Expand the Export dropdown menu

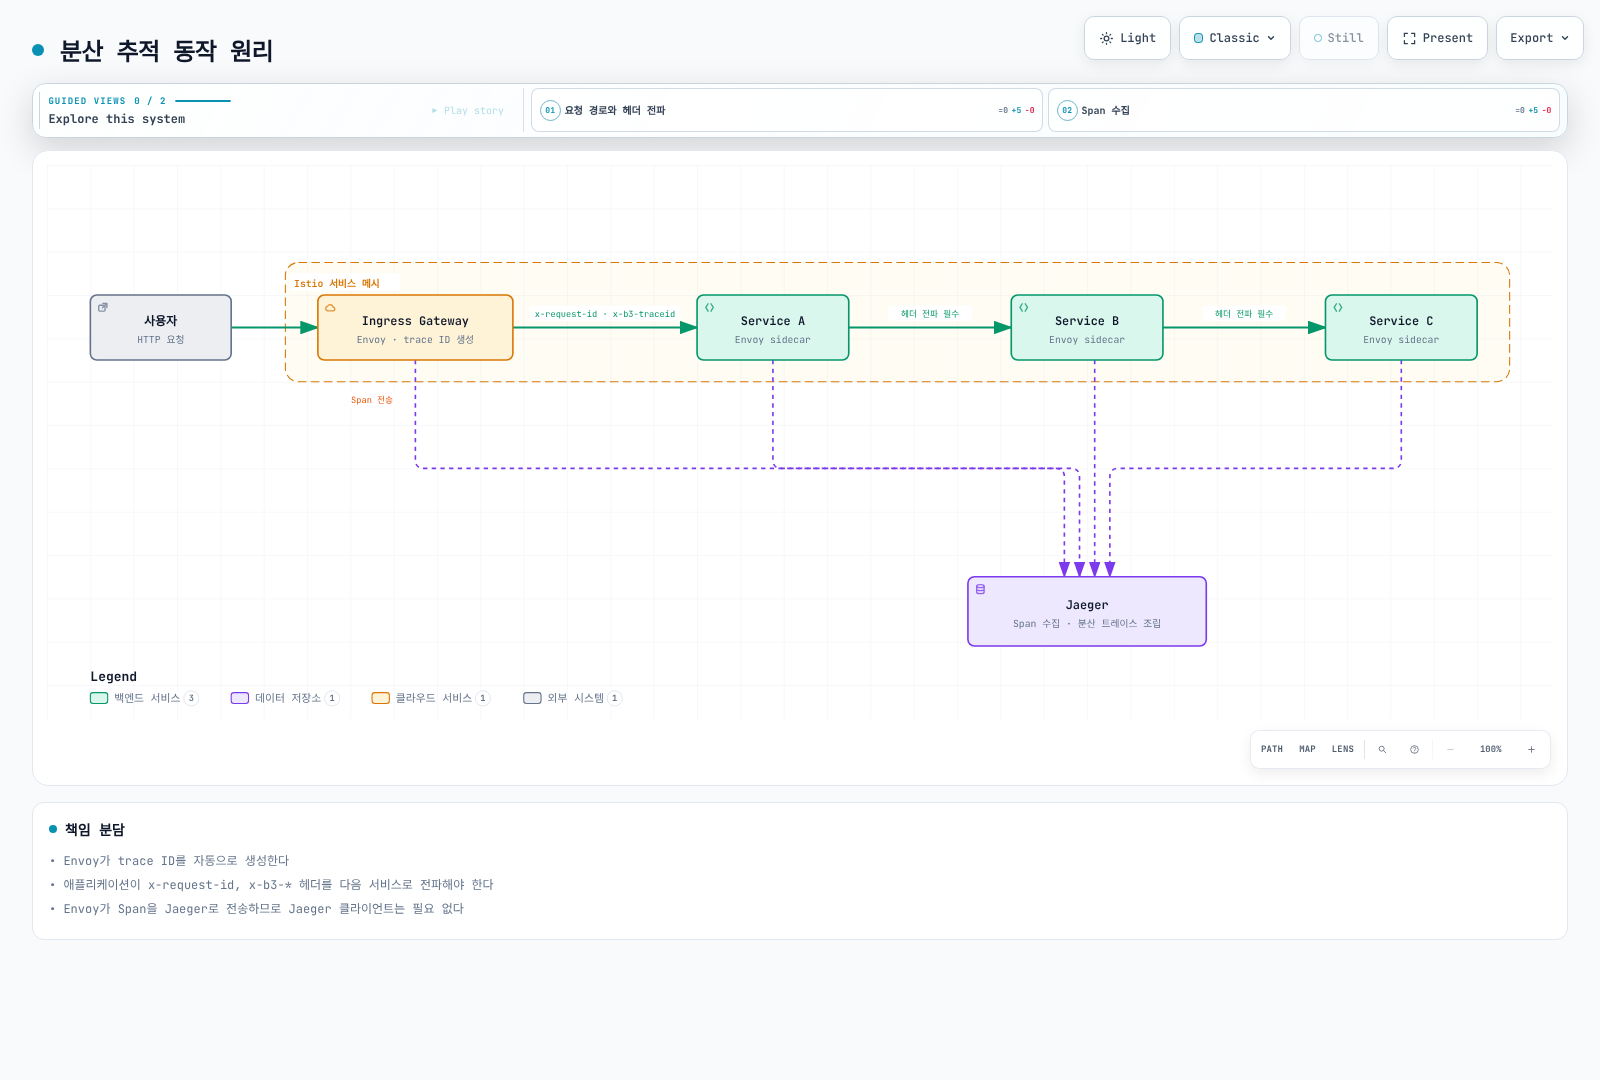[x=1539, y=38]
